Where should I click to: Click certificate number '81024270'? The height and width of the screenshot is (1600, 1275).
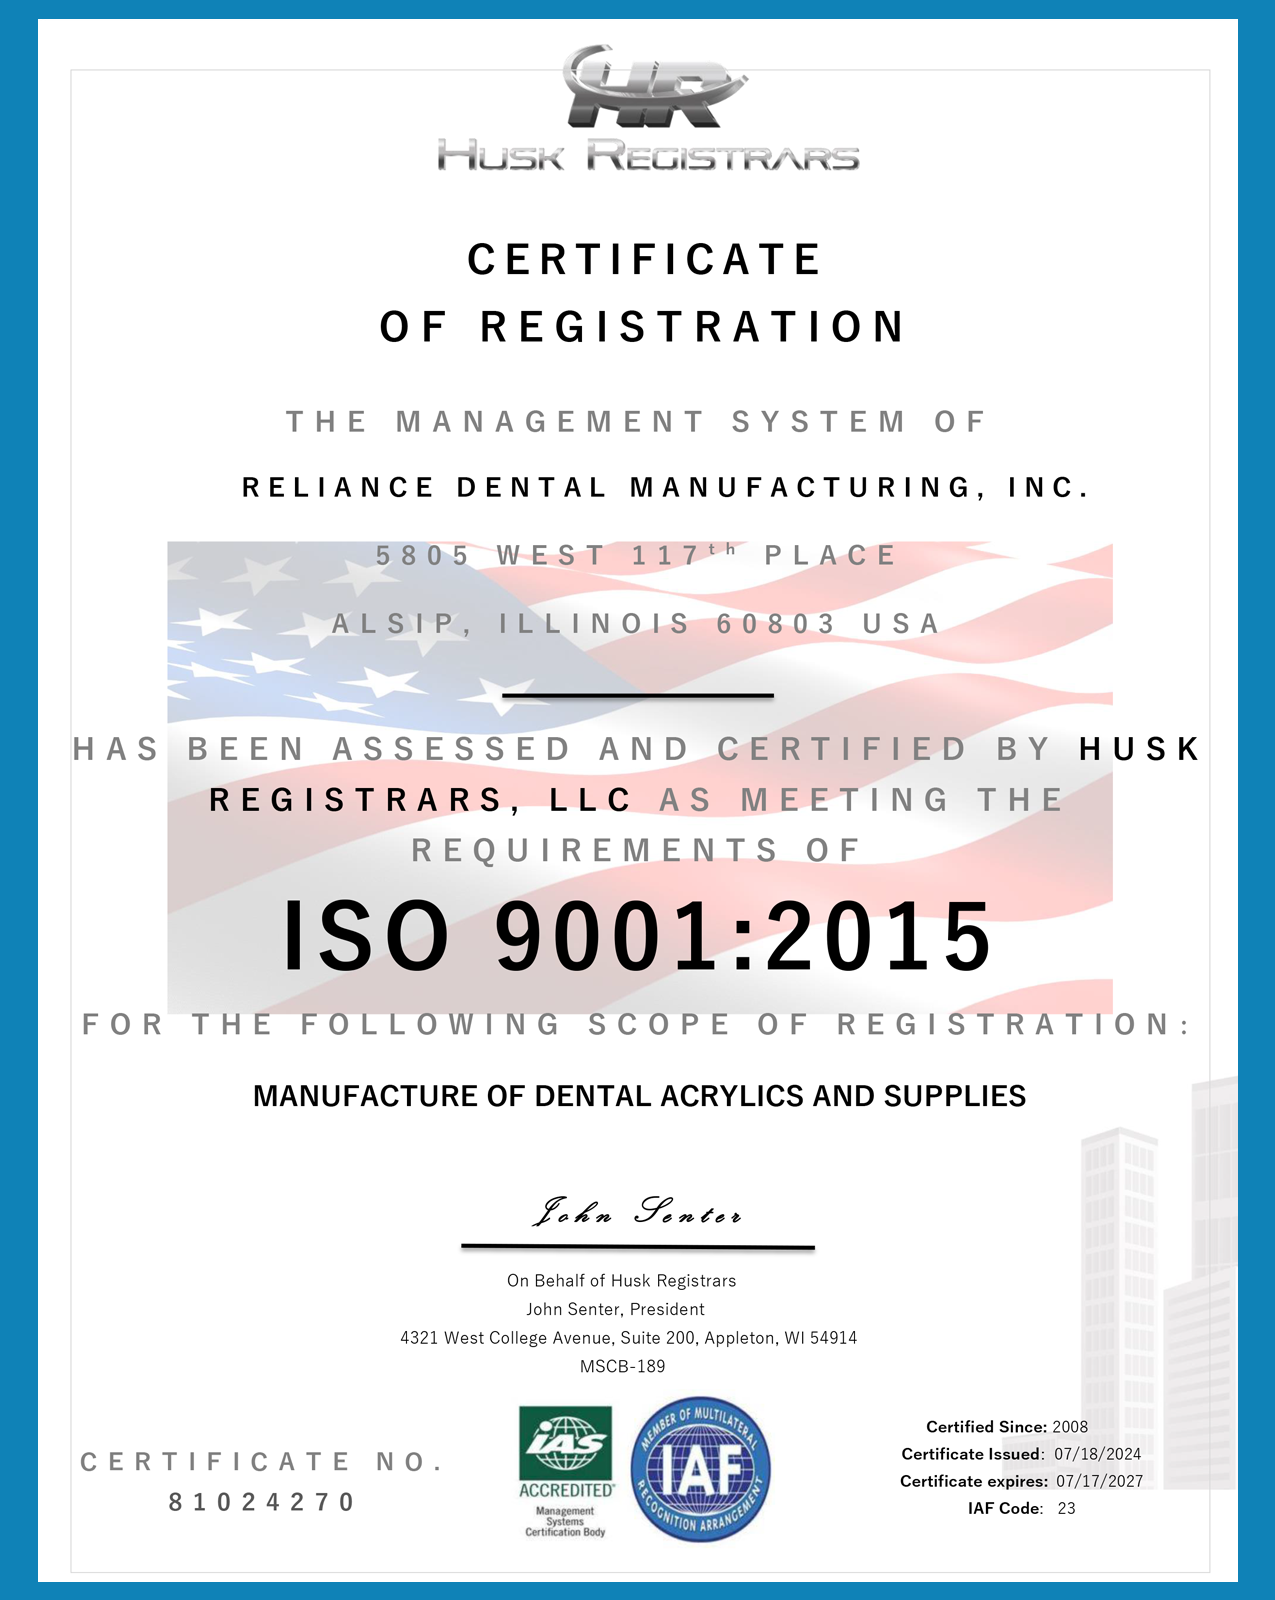(261, 1502)
